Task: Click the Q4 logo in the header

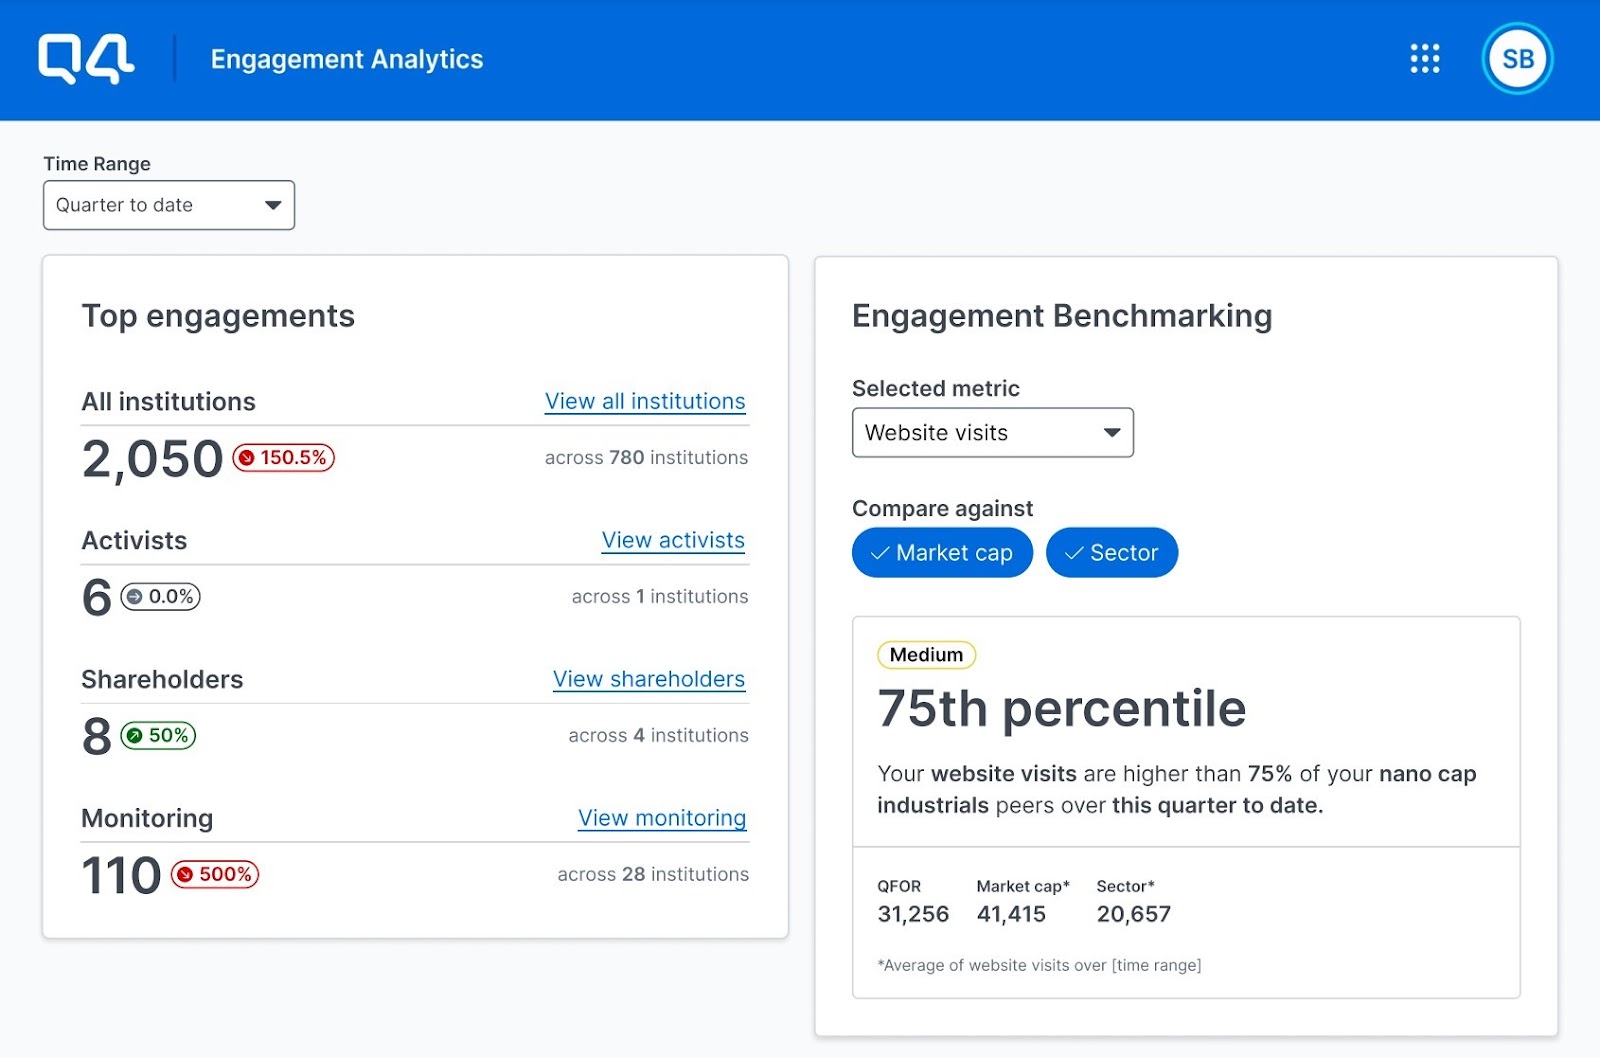Action: tap(86, 59)
